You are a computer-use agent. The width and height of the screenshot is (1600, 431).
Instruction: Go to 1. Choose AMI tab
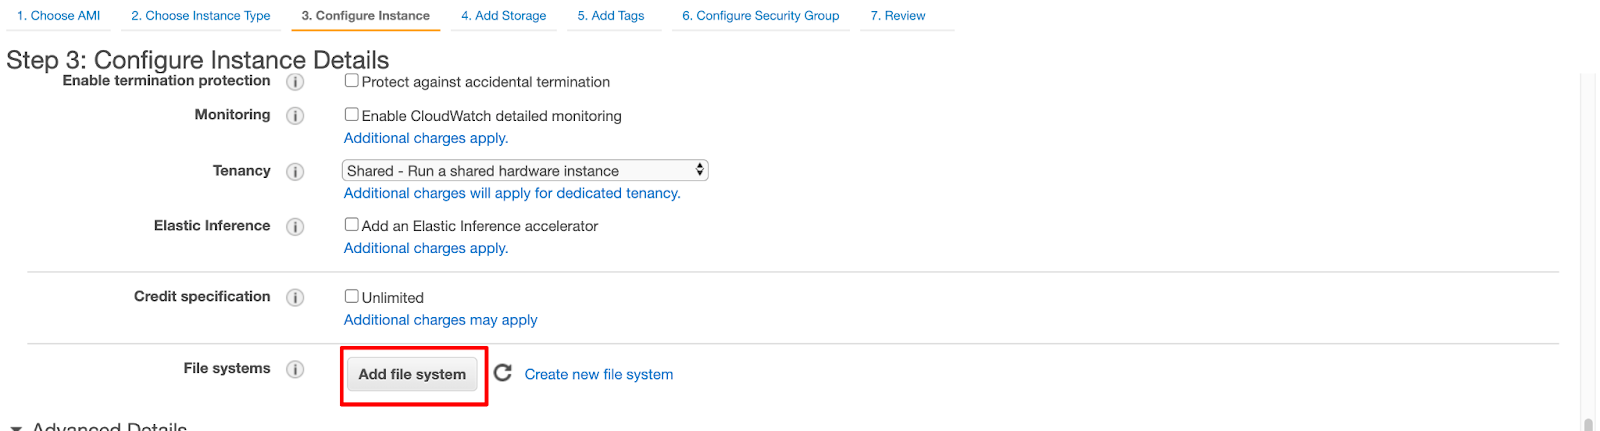tap(59, 16)
